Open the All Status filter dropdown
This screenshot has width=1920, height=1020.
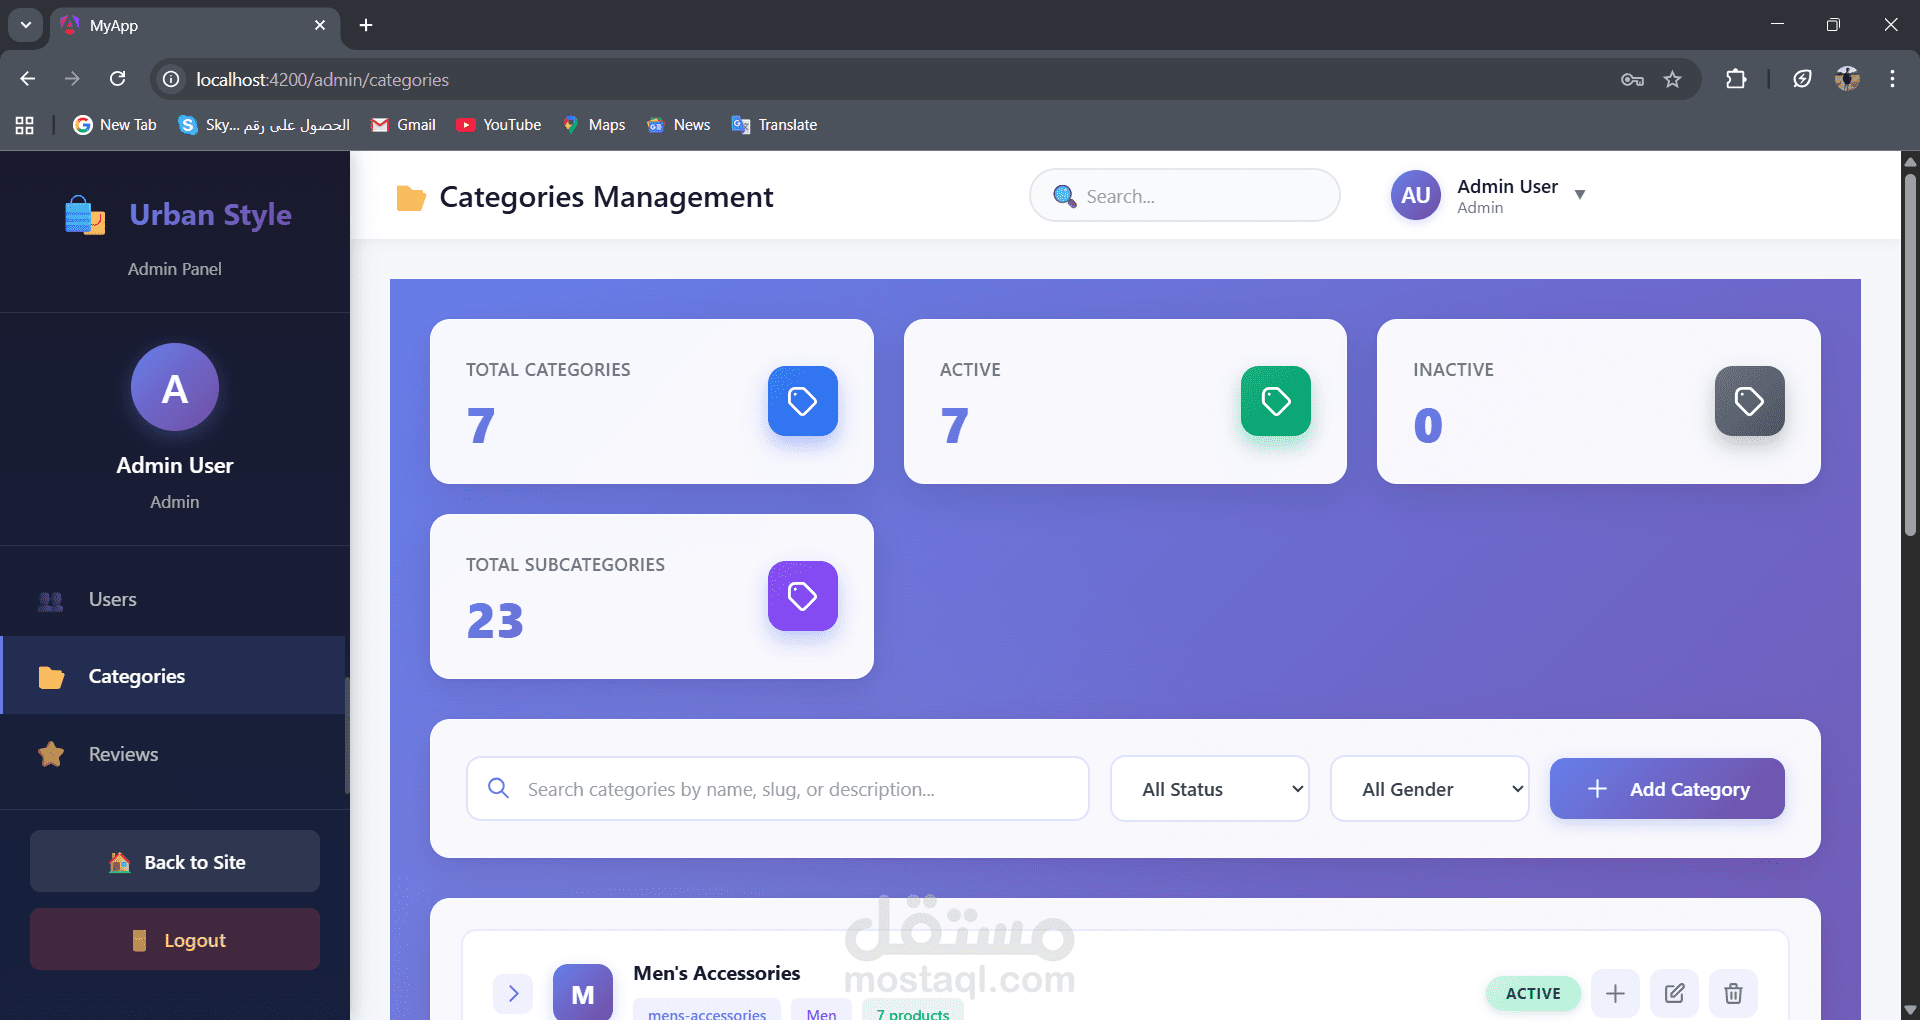[1210, 789]
